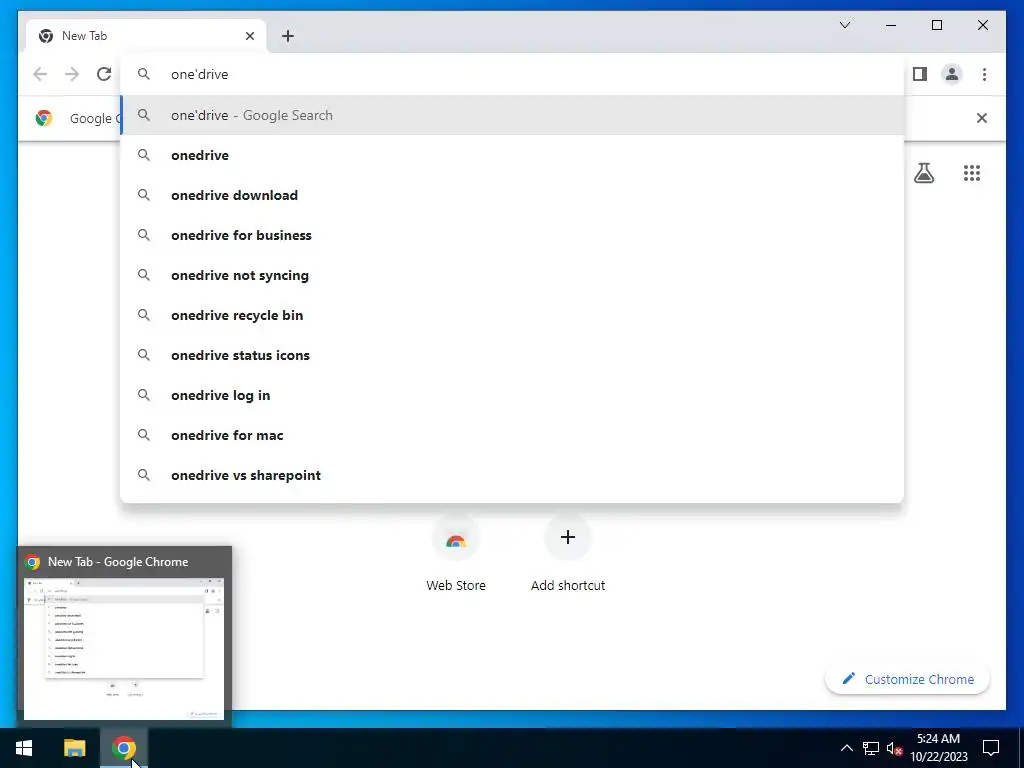Pick "onedrive download" suggestion

513,195
